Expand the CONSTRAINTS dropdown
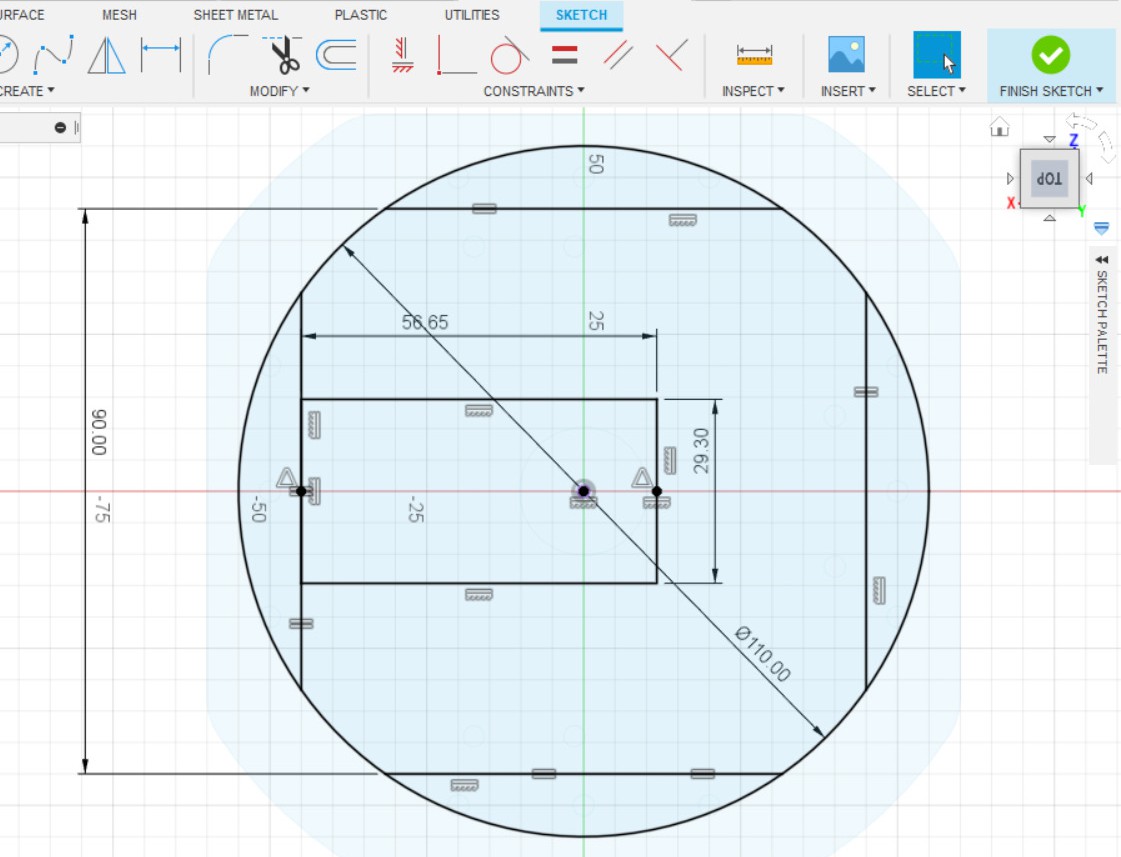Viewport: 1121px width, 857px height. coord(534,91)
